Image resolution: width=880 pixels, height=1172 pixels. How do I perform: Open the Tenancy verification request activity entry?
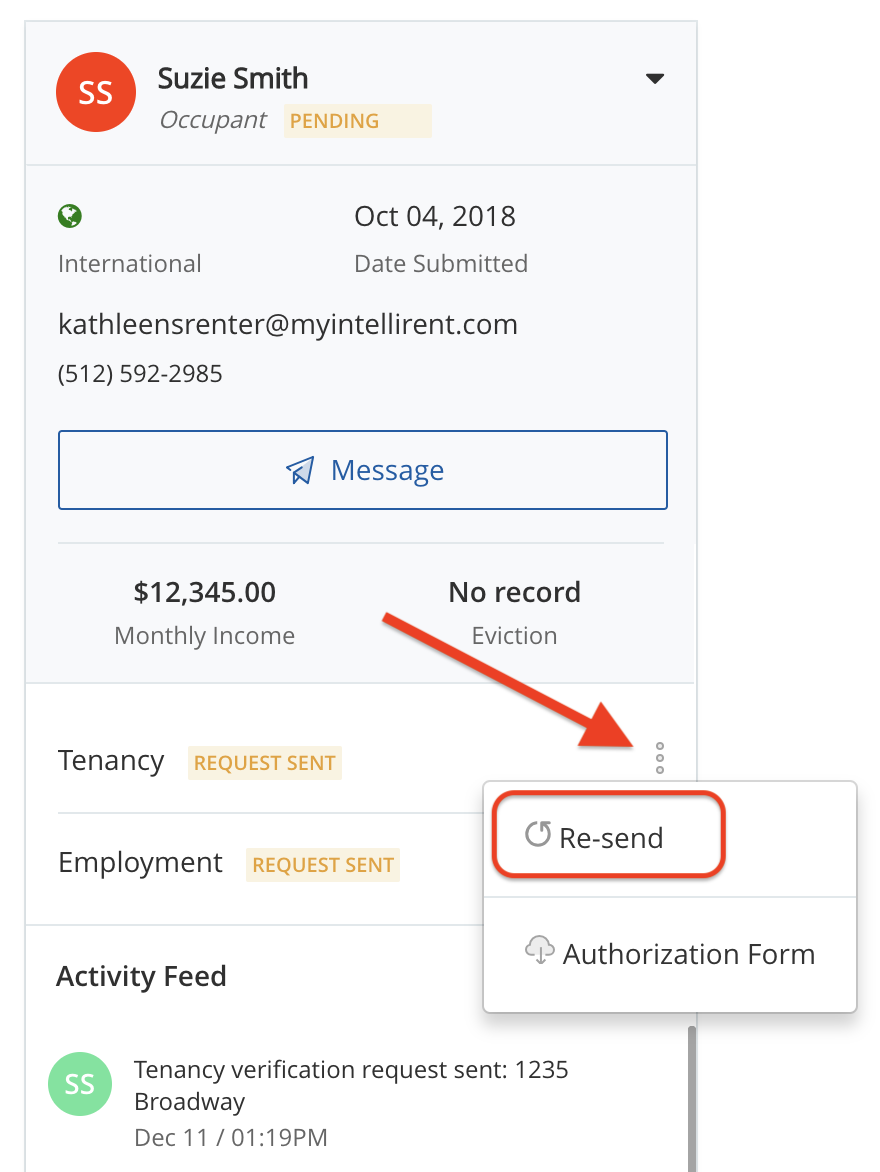(x=351, y=1085)
